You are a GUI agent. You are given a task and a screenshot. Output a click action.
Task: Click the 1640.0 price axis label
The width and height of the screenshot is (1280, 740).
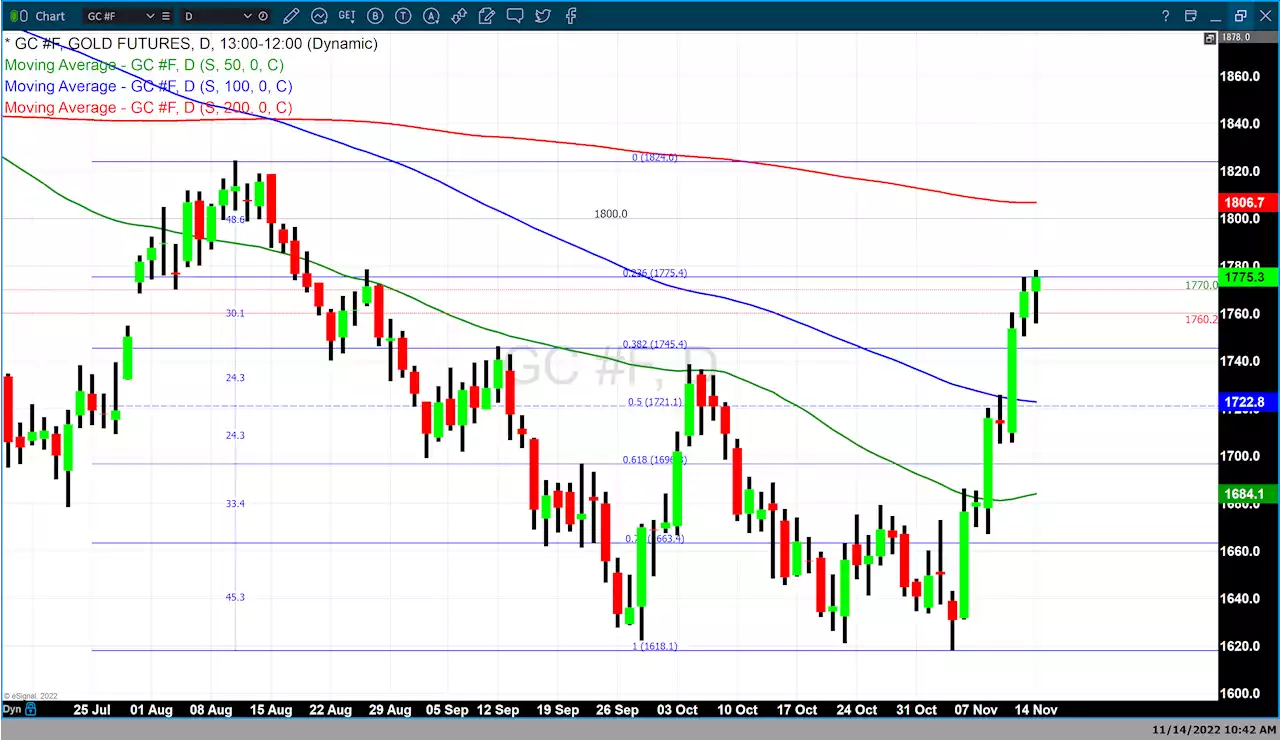point(1240,599)
